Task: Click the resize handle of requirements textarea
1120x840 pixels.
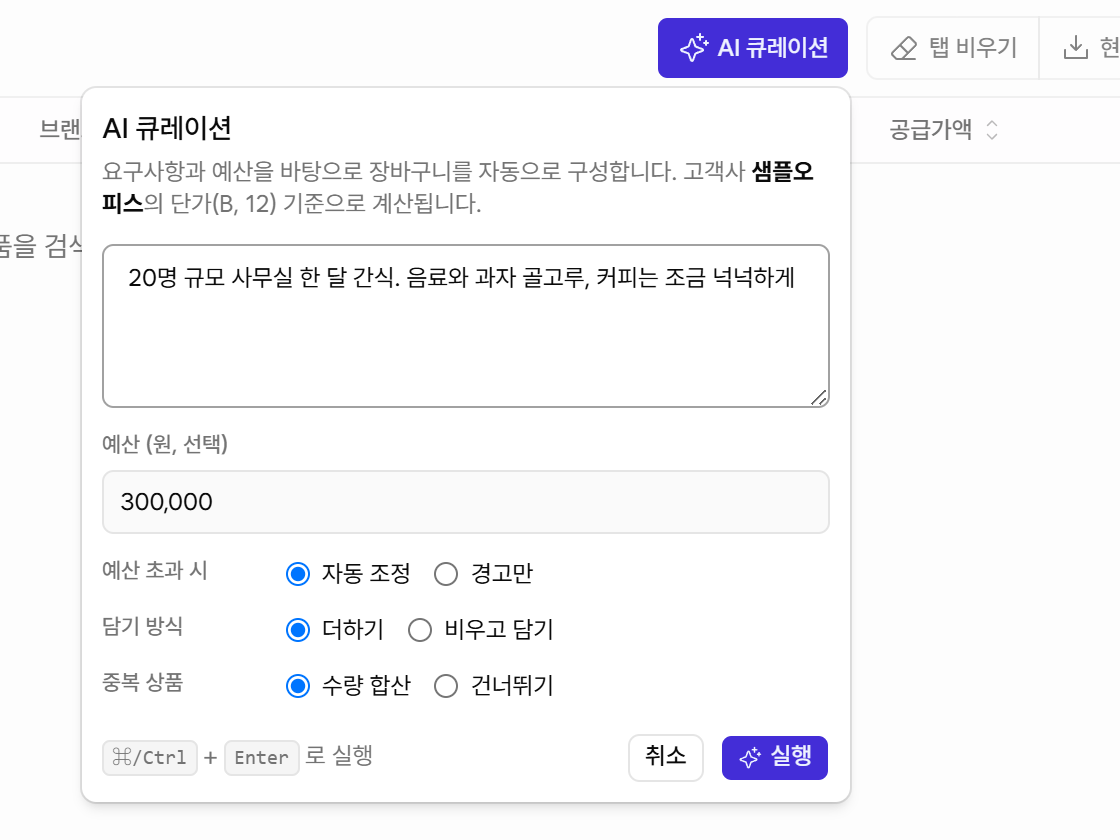Action: pos(819,397)
